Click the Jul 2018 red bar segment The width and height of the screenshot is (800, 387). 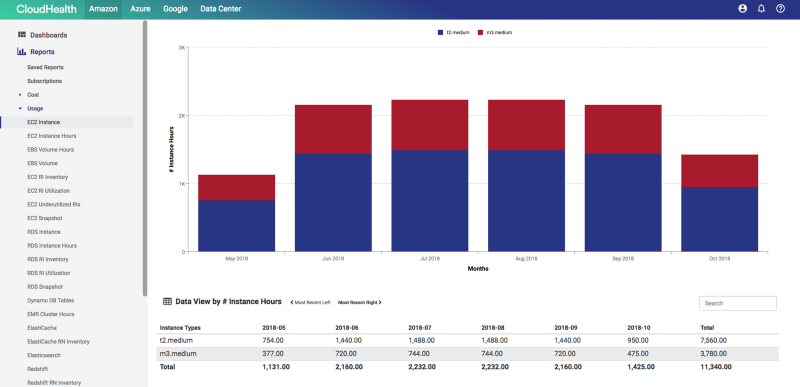click(430, 125)
